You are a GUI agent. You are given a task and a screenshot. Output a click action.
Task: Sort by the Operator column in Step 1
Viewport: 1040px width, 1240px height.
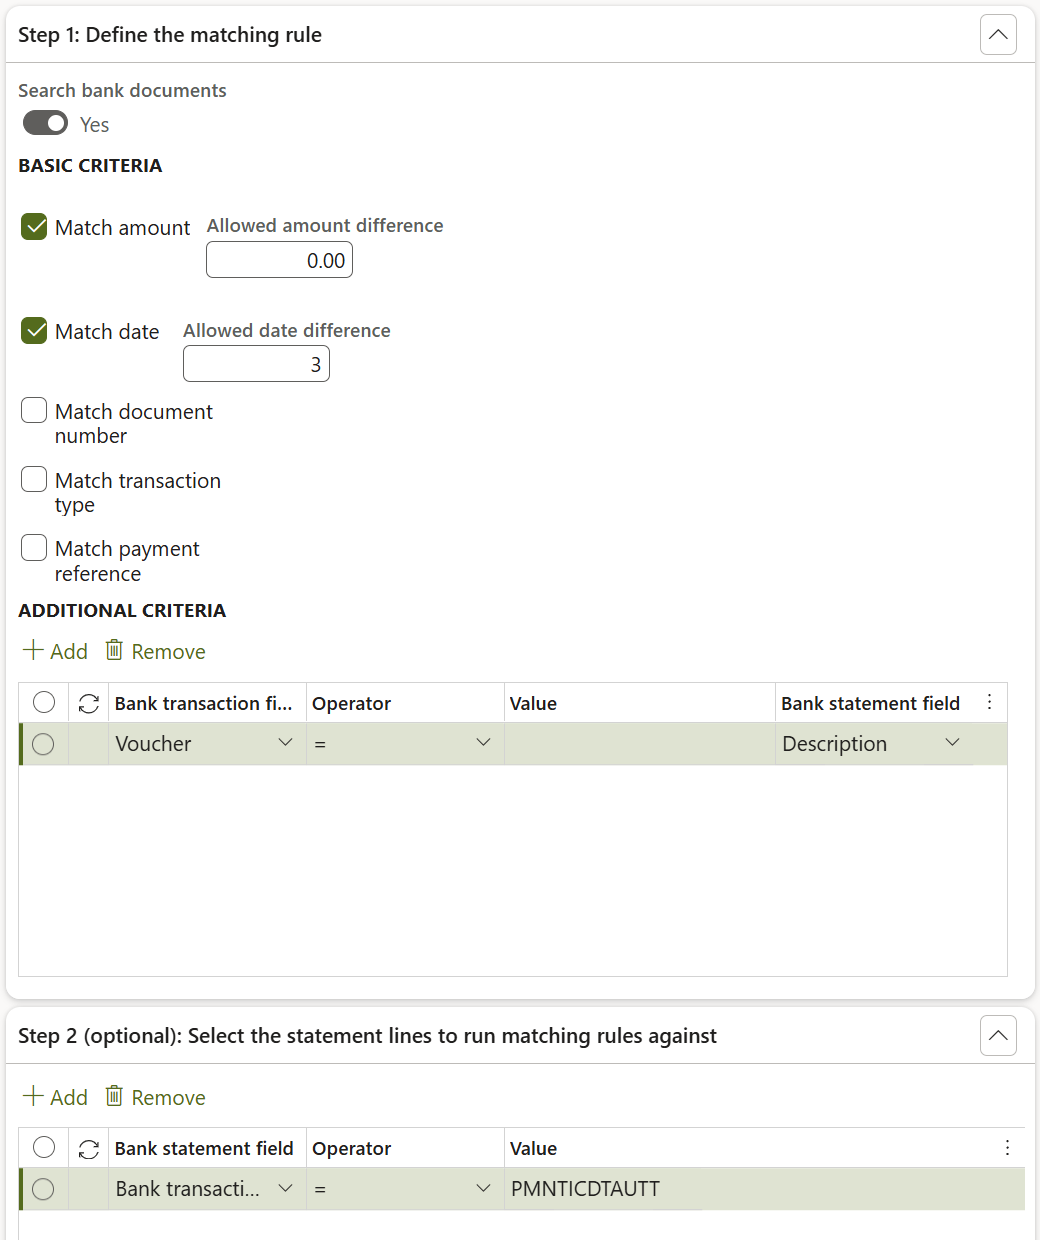tap(352, 704)
